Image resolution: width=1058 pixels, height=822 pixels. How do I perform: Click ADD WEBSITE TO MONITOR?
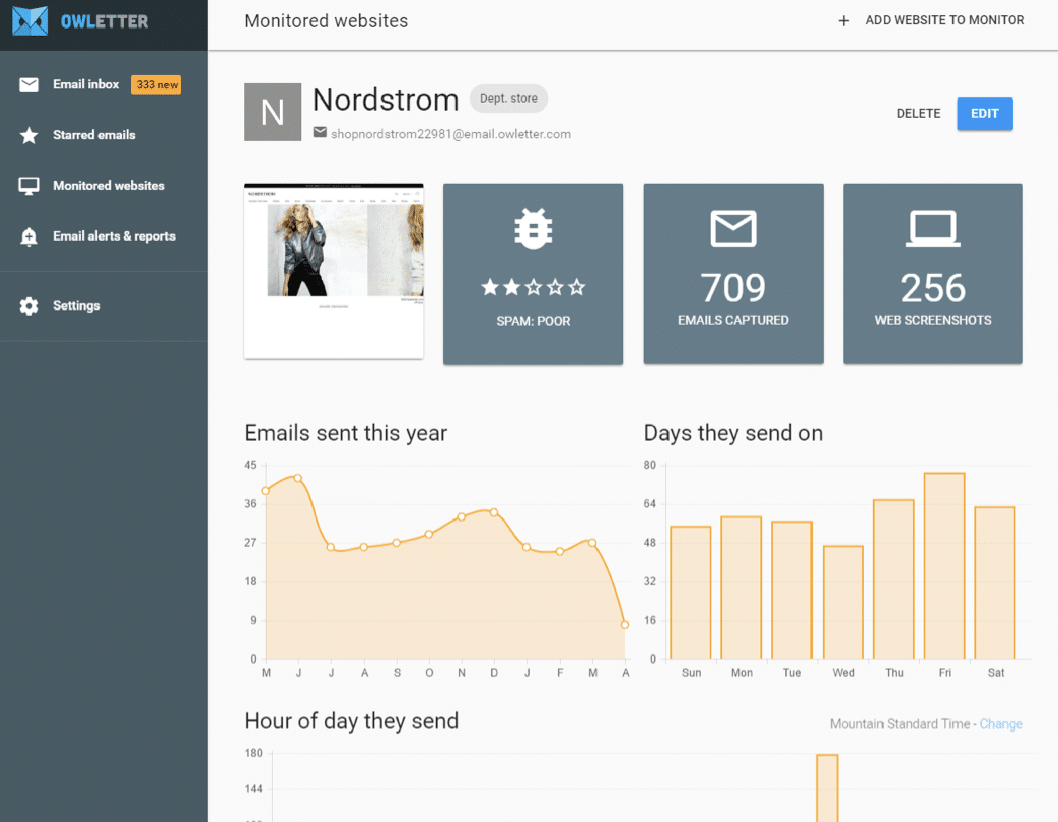click(944, 21)
